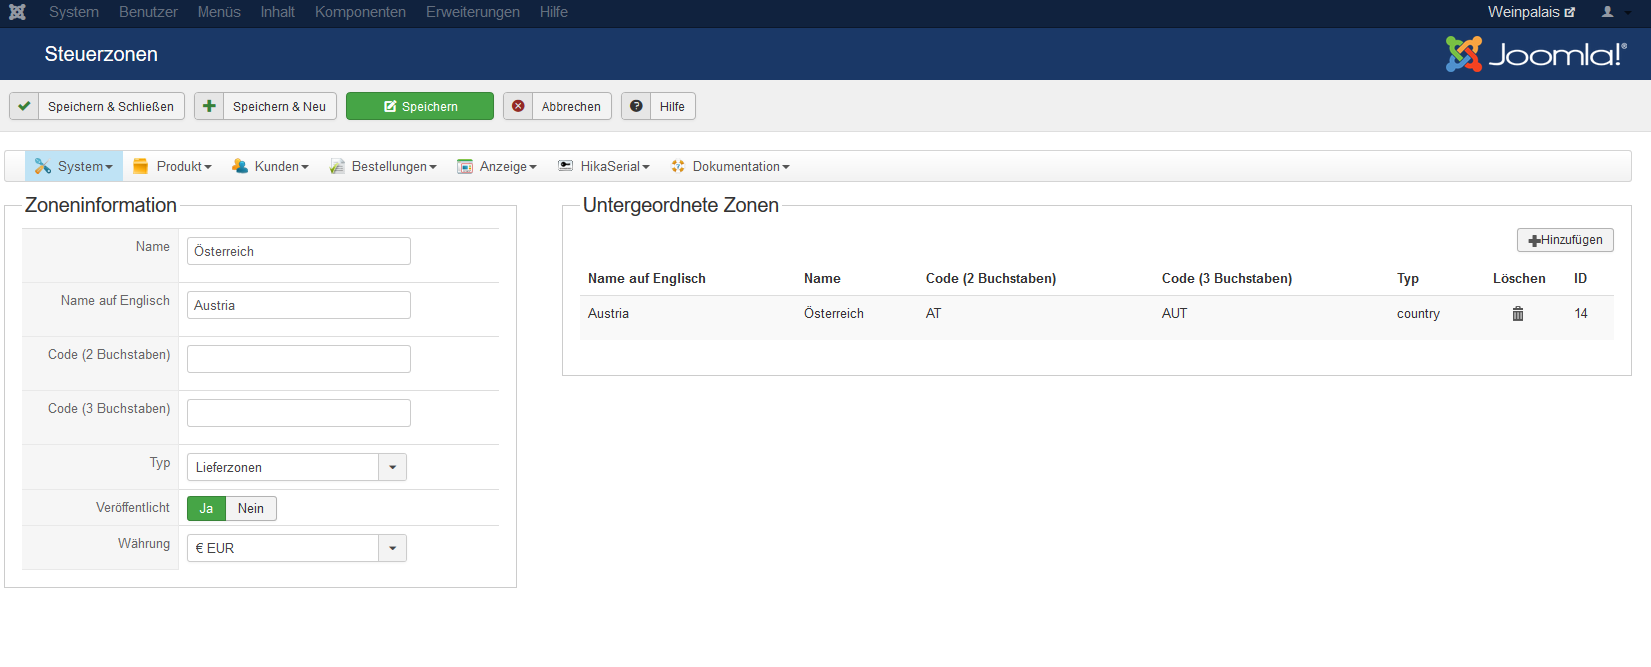The image size is (1651, 667).
Task: Click the Hinzufügen button for subzones
Action: pyautogui.click(x=1564, y=240)
